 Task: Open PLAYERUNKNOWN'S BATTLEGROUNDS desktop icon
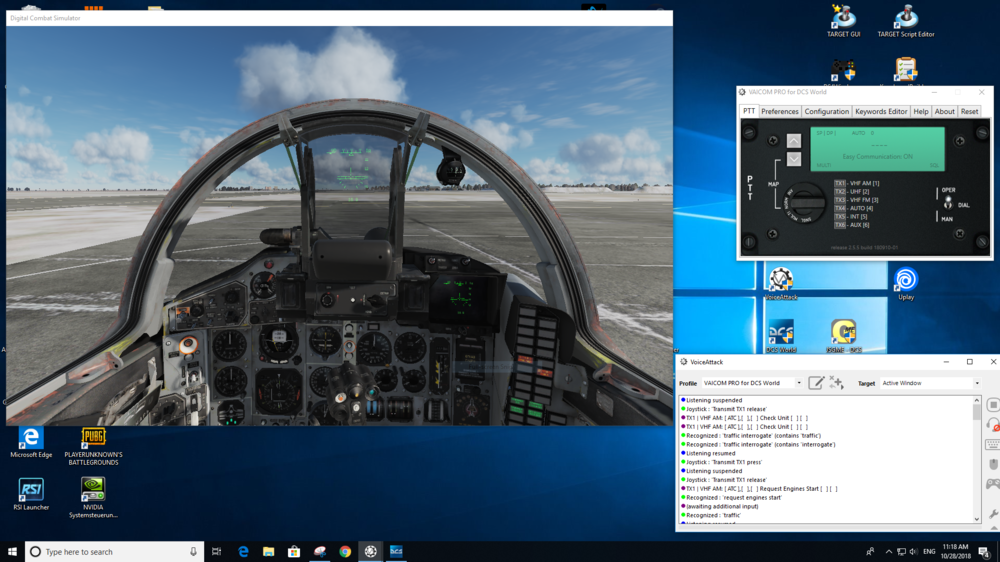point(93,446)
